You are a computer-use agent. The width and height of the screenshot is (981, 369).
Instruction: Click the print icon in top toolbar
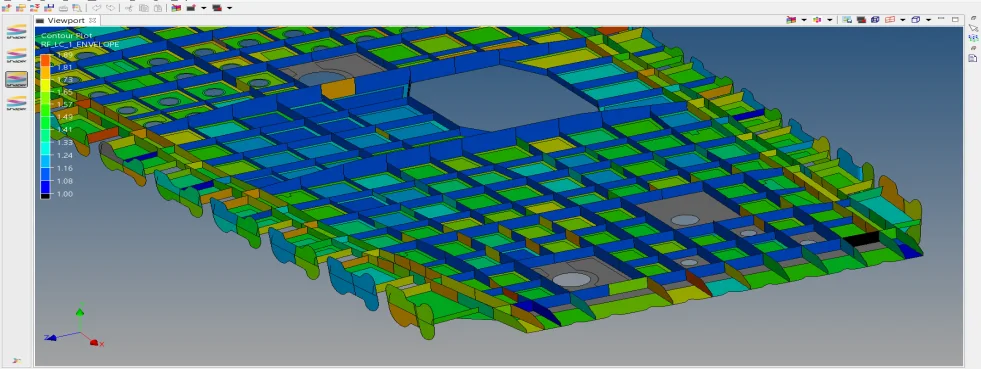click(x=63, y=8)
